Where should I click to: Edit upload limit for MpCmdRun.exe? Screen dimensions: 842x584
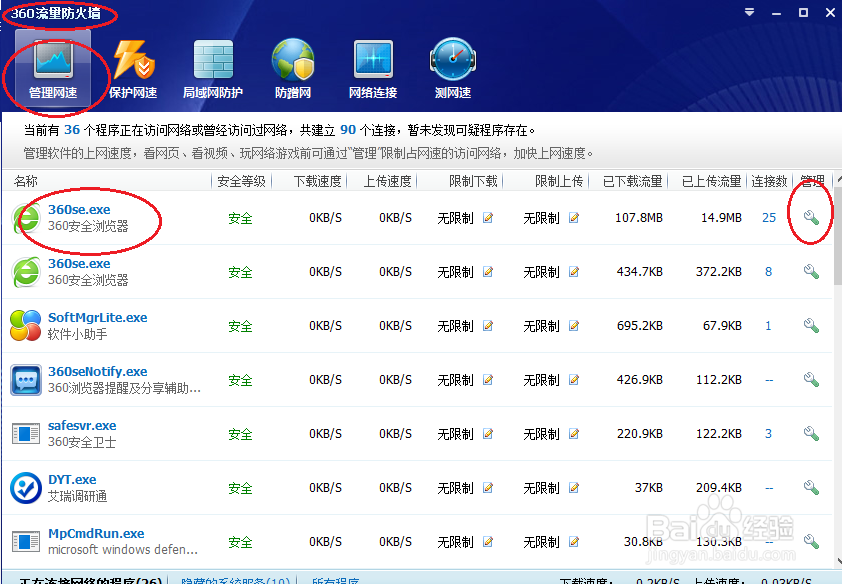coord(574,541)
